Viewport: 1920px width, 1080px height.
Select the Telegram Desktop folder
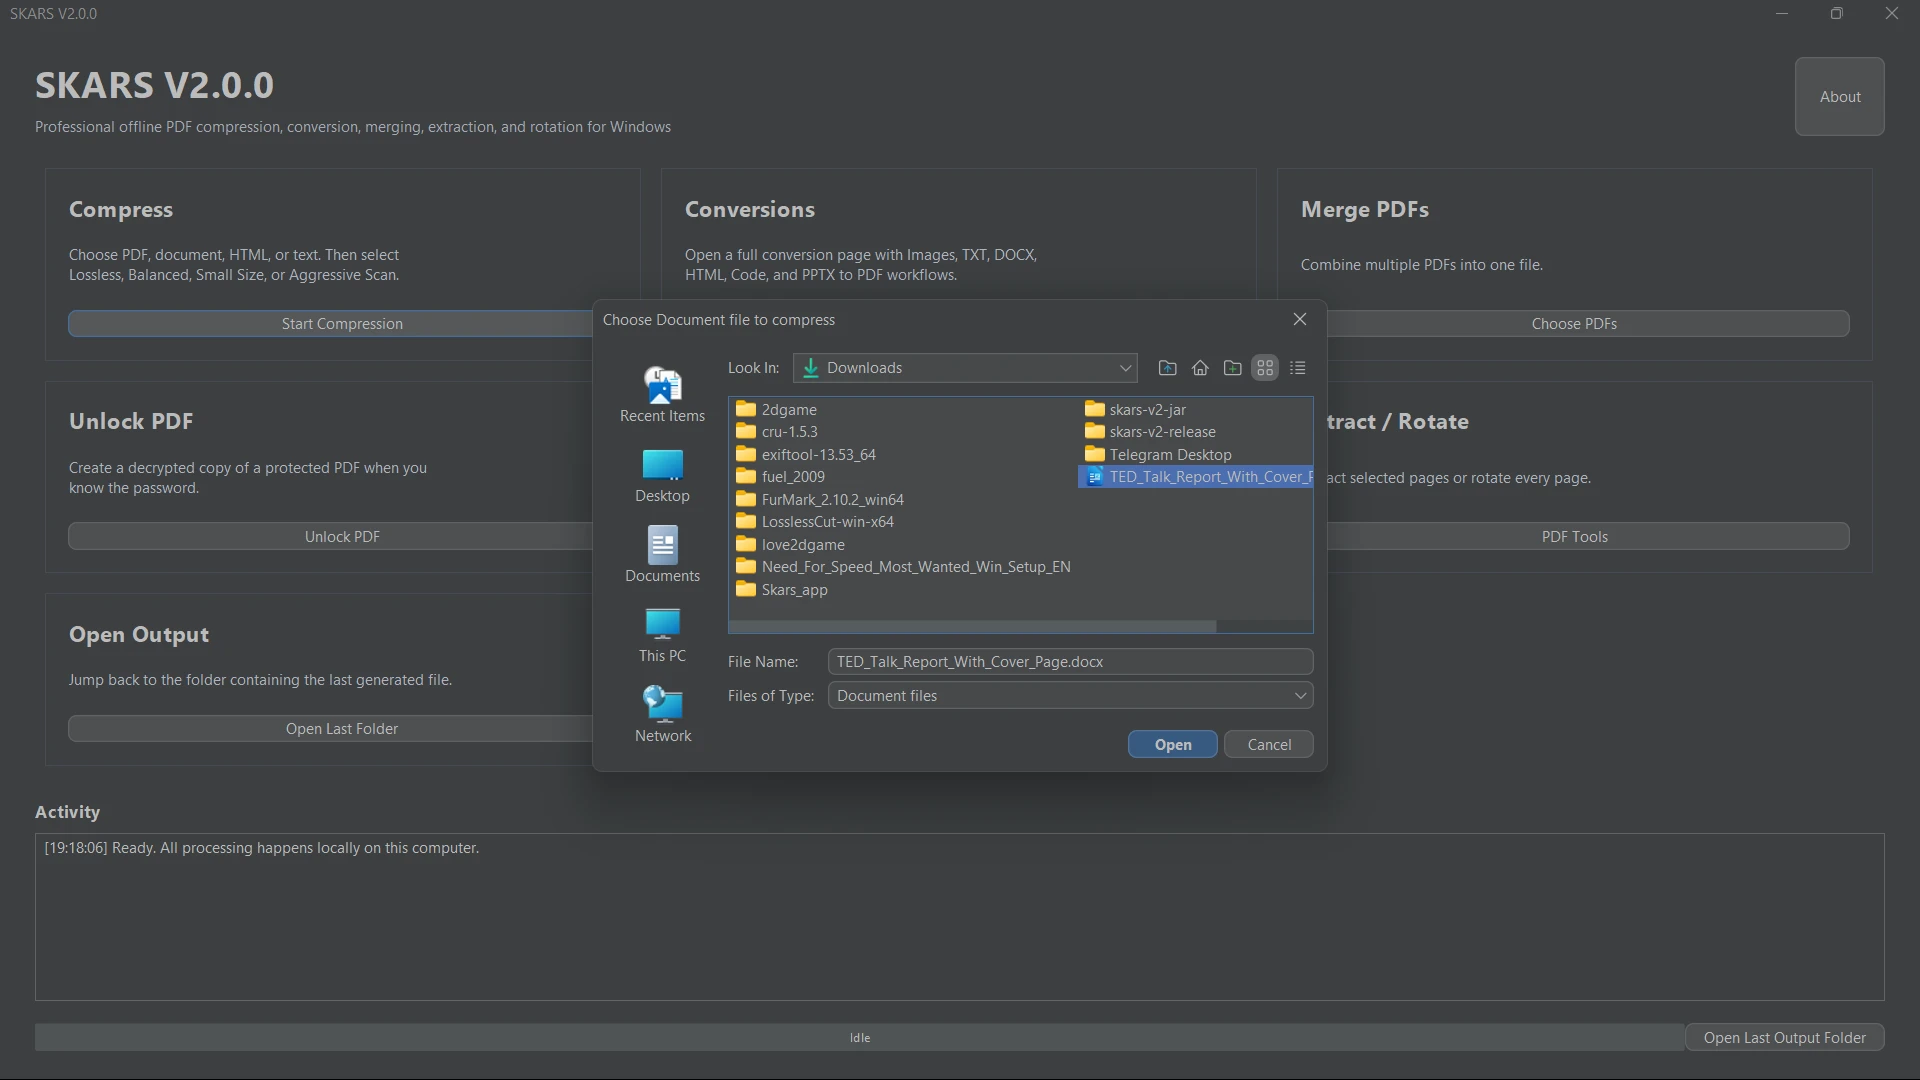[1158, 455]
